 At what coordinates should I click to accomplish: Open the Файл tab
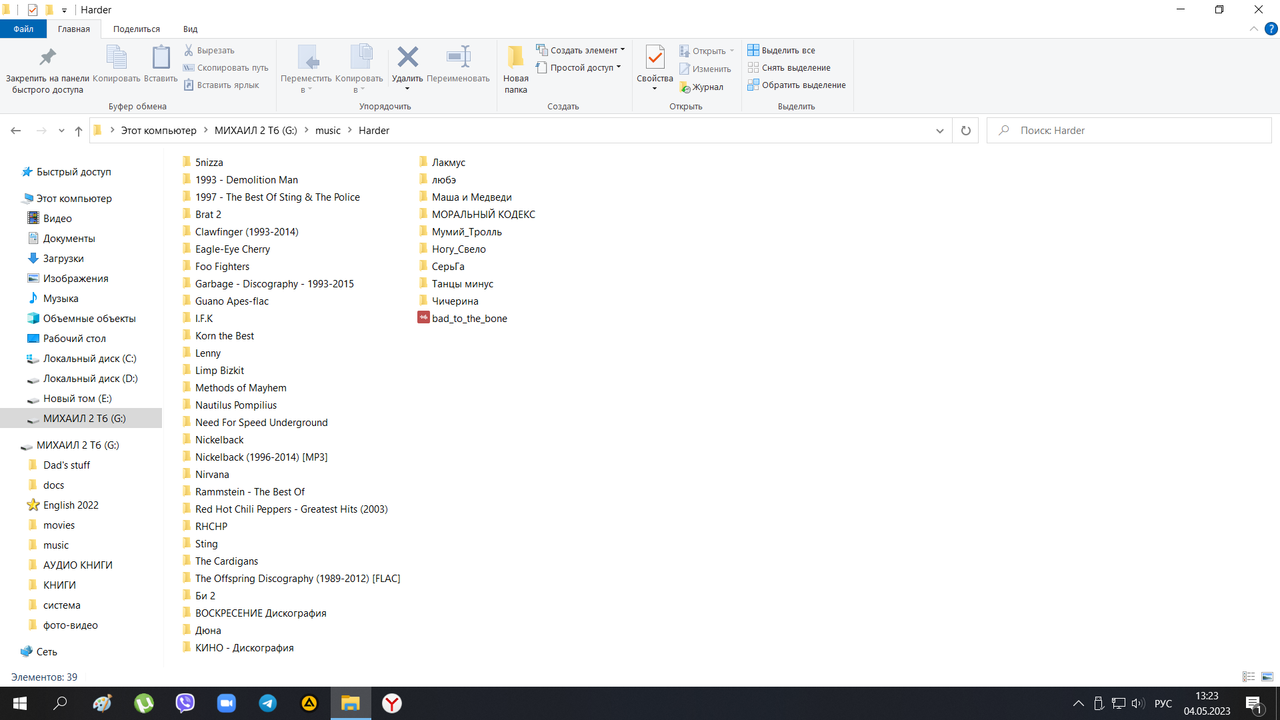tap(24, 29)
